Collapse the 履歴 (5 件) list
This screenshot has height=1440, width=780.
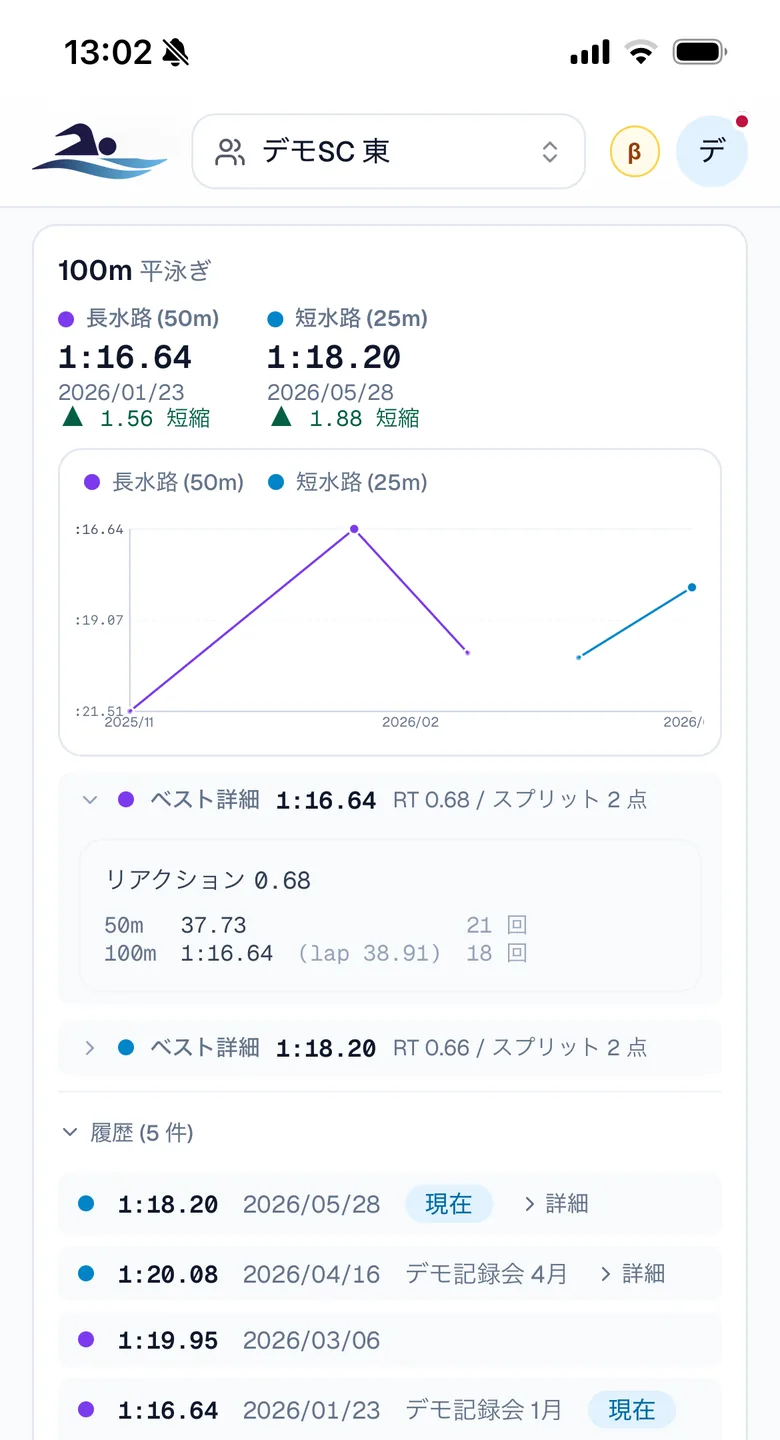click(127, 1132)
